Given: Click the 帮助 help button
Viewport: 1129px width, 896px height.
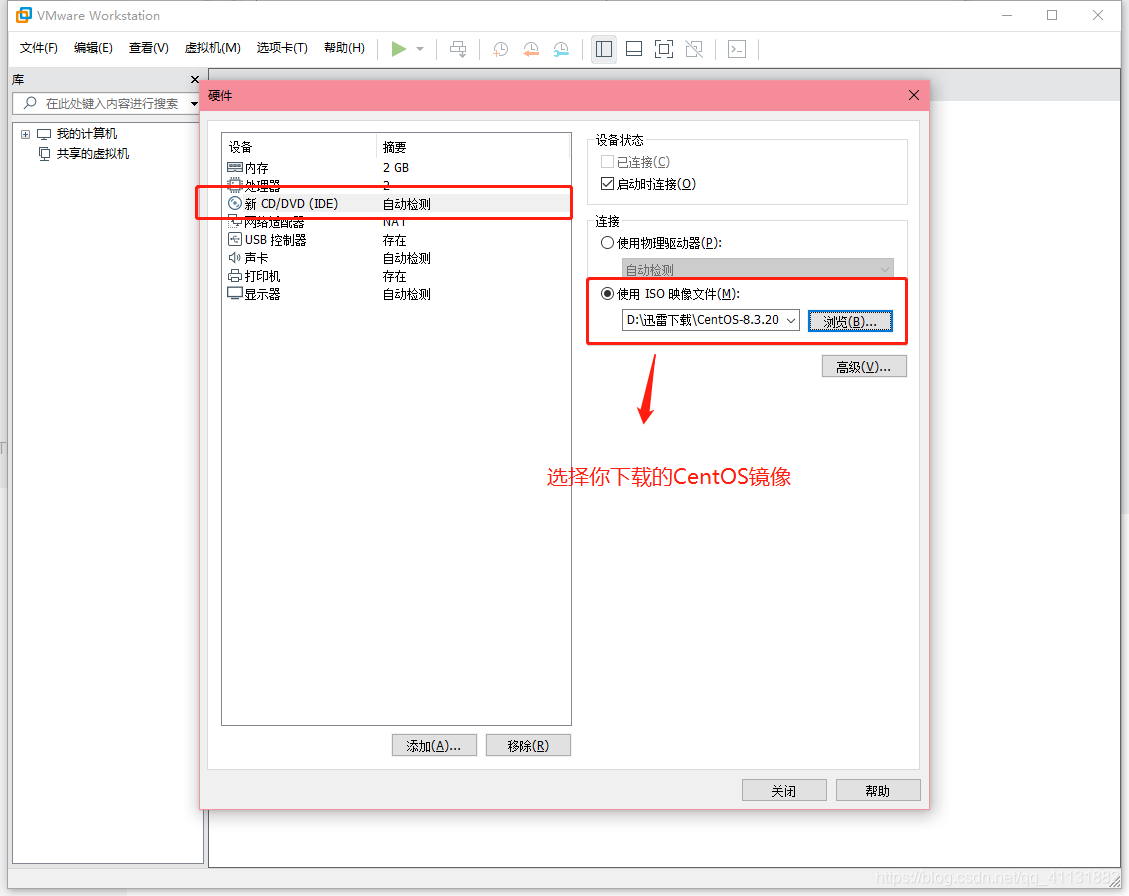Looking at the screenshot, I should pos(878,790).
